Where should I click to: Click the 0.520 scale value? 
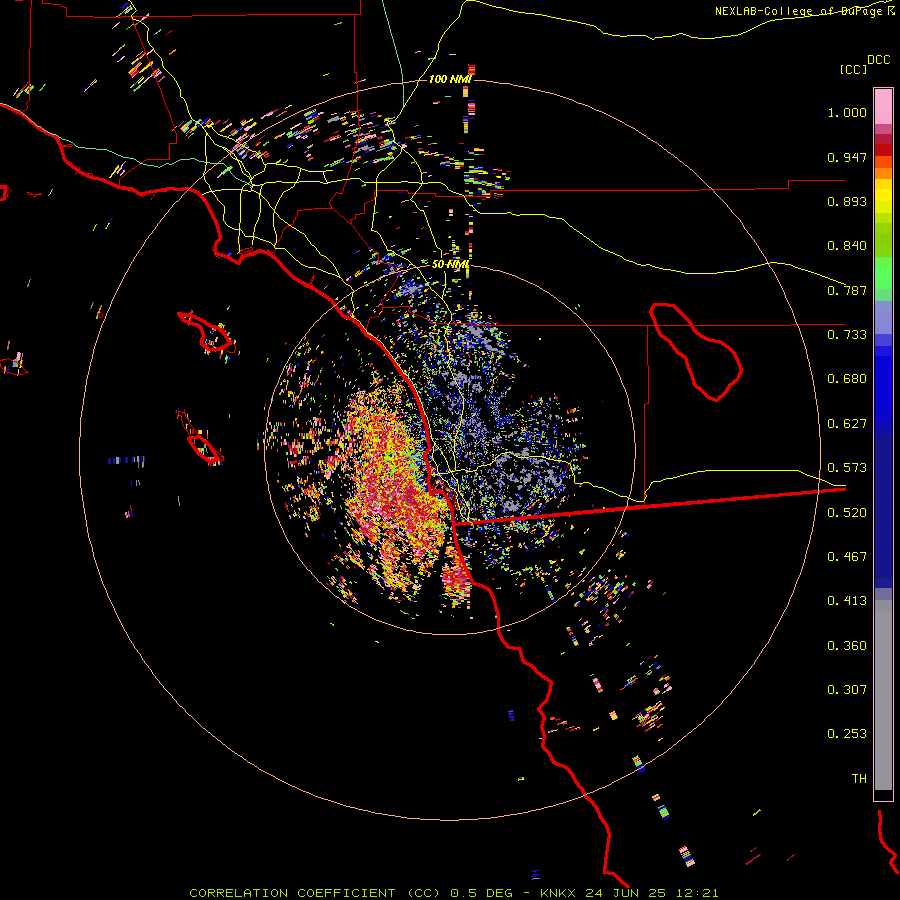(x=847, y=513)
